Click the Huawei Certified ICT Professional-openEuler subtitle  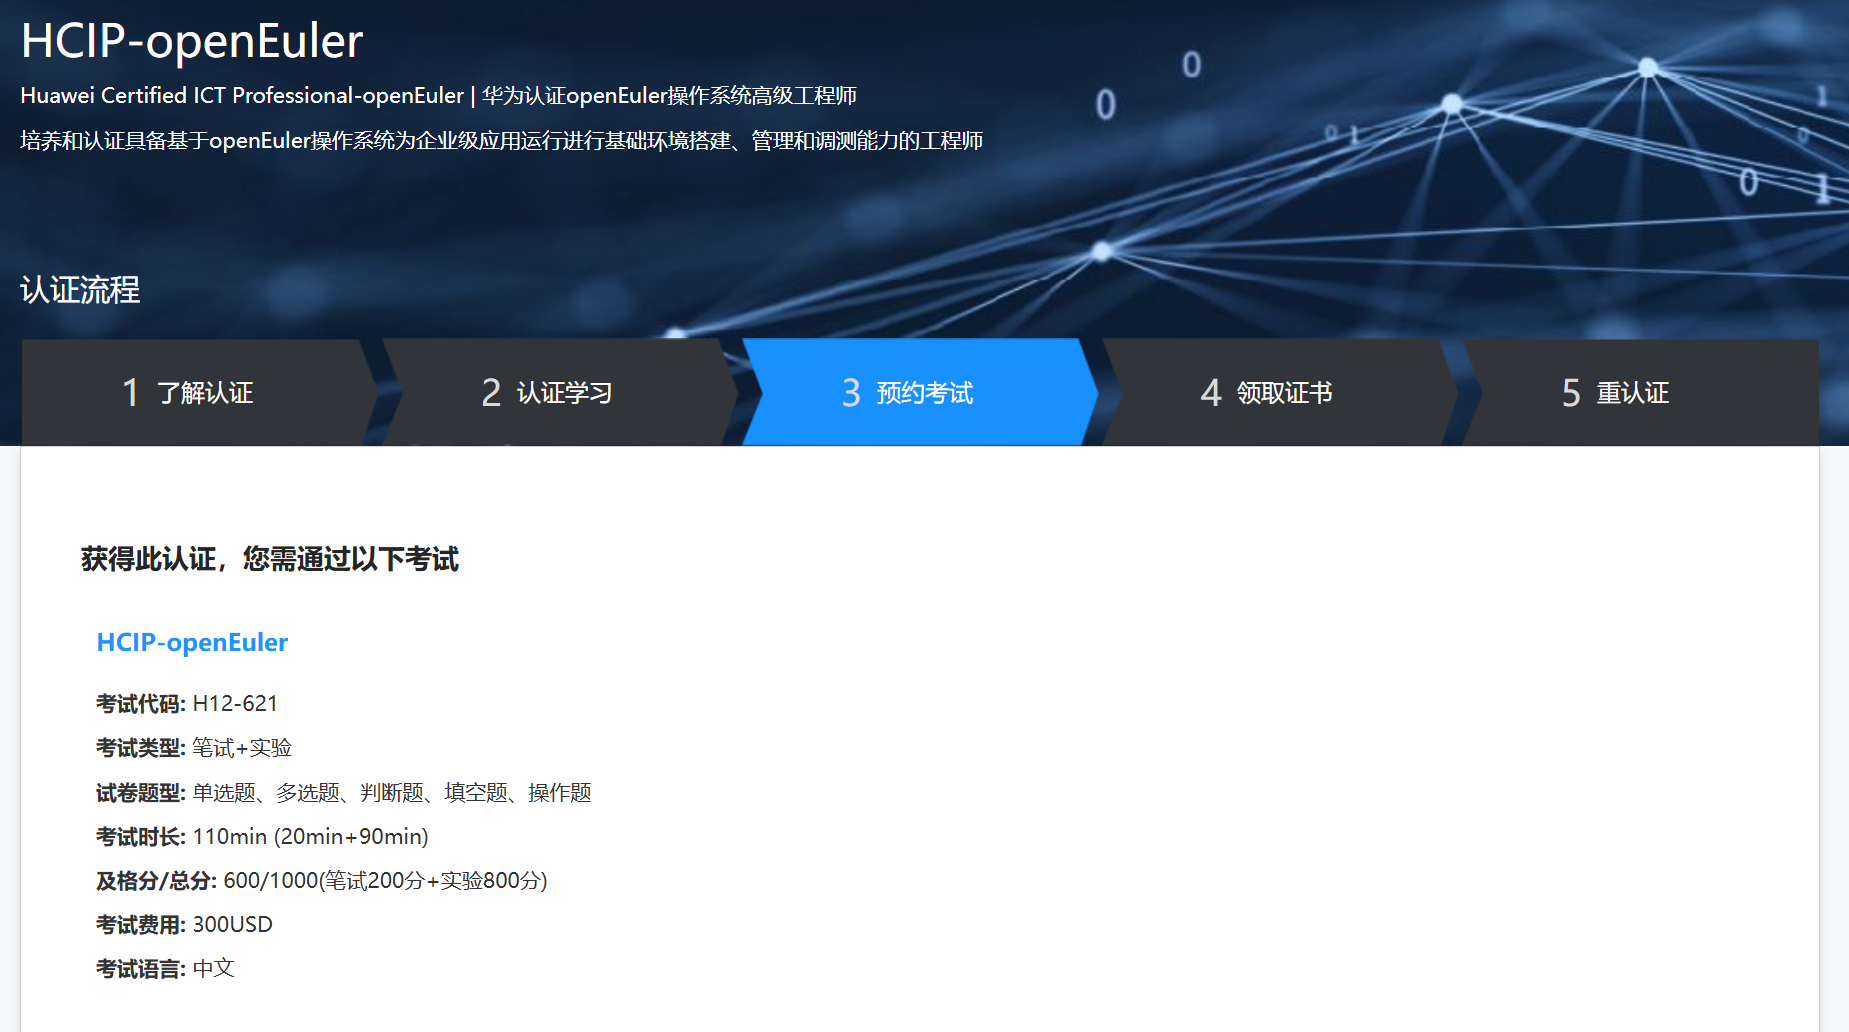439,96
